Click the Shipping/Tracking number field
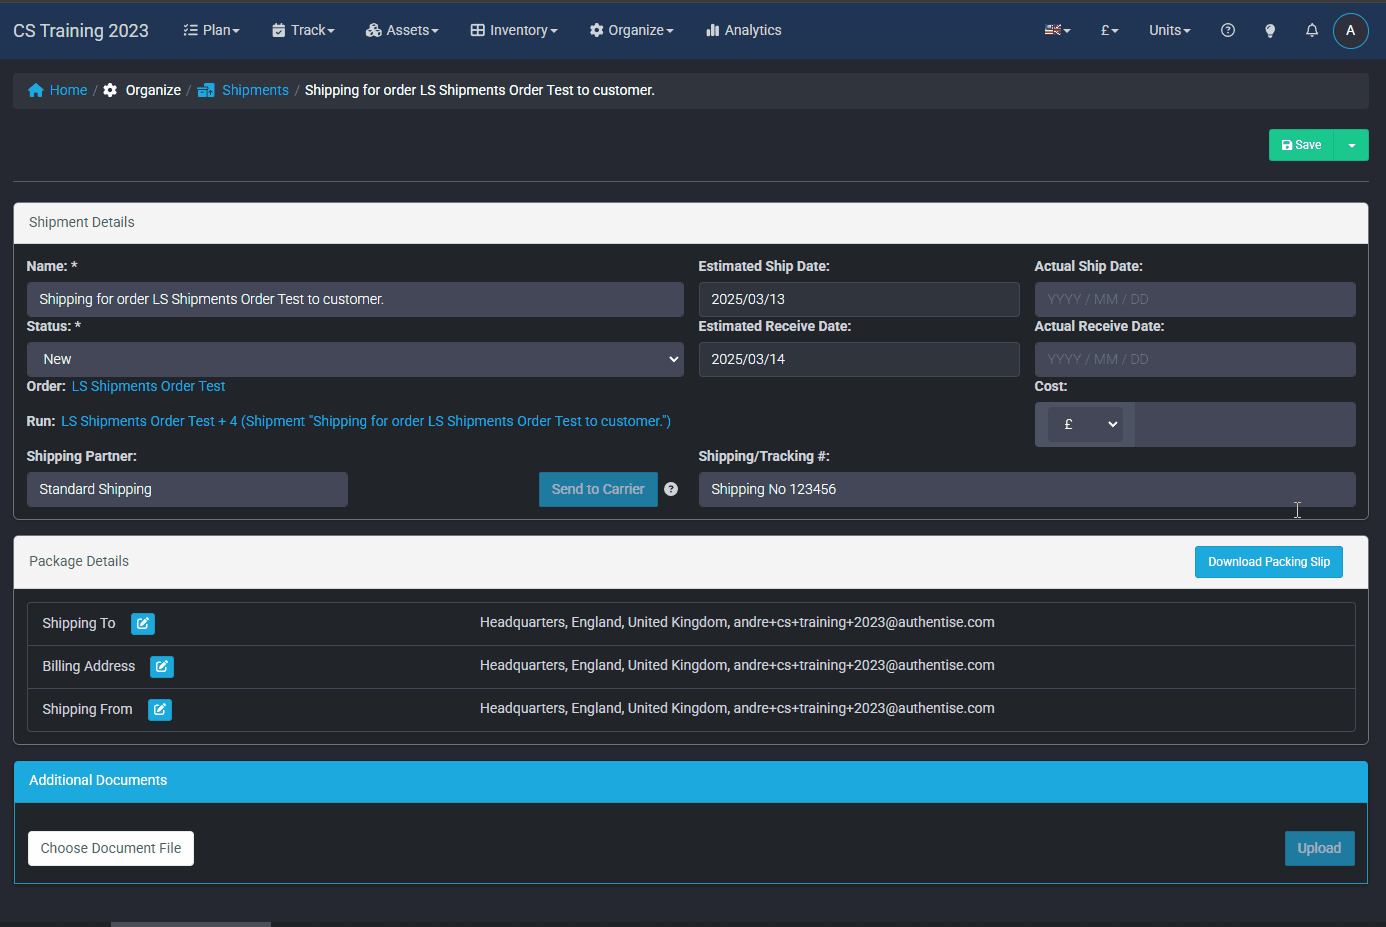The width and height of the screenshot is (1386, 927). [1026, 490]
